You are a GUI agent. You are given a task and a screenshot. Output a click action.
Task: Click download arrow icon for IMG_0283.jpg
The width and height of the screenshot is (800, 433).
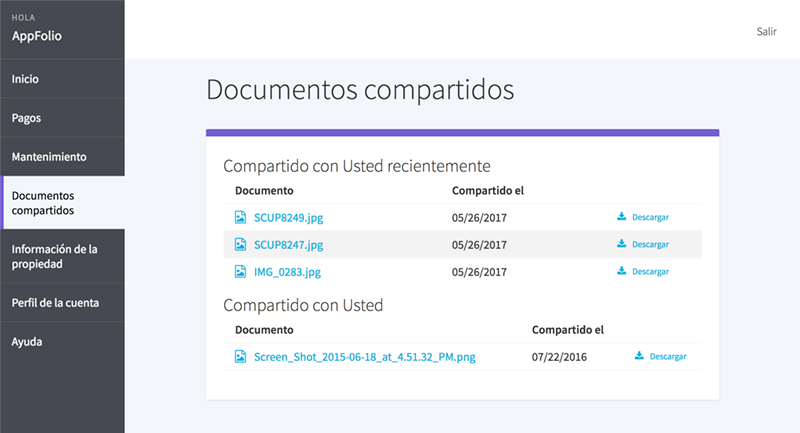click(x=621, y=271)
